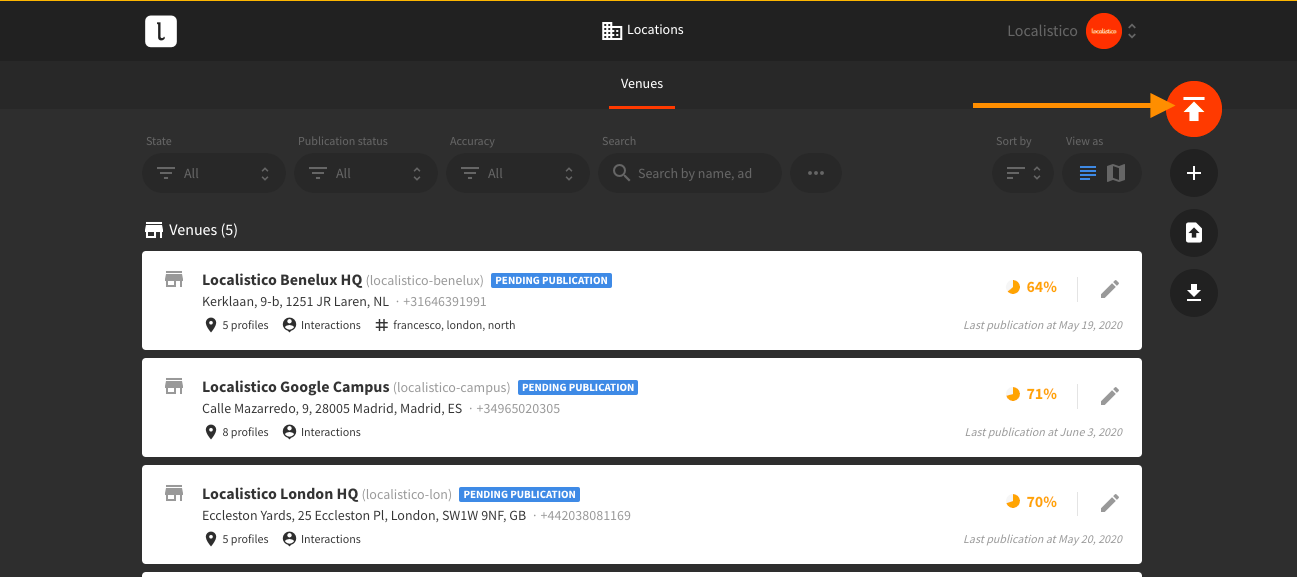Click 64% accuracy indicator

tap(1032, 287)
